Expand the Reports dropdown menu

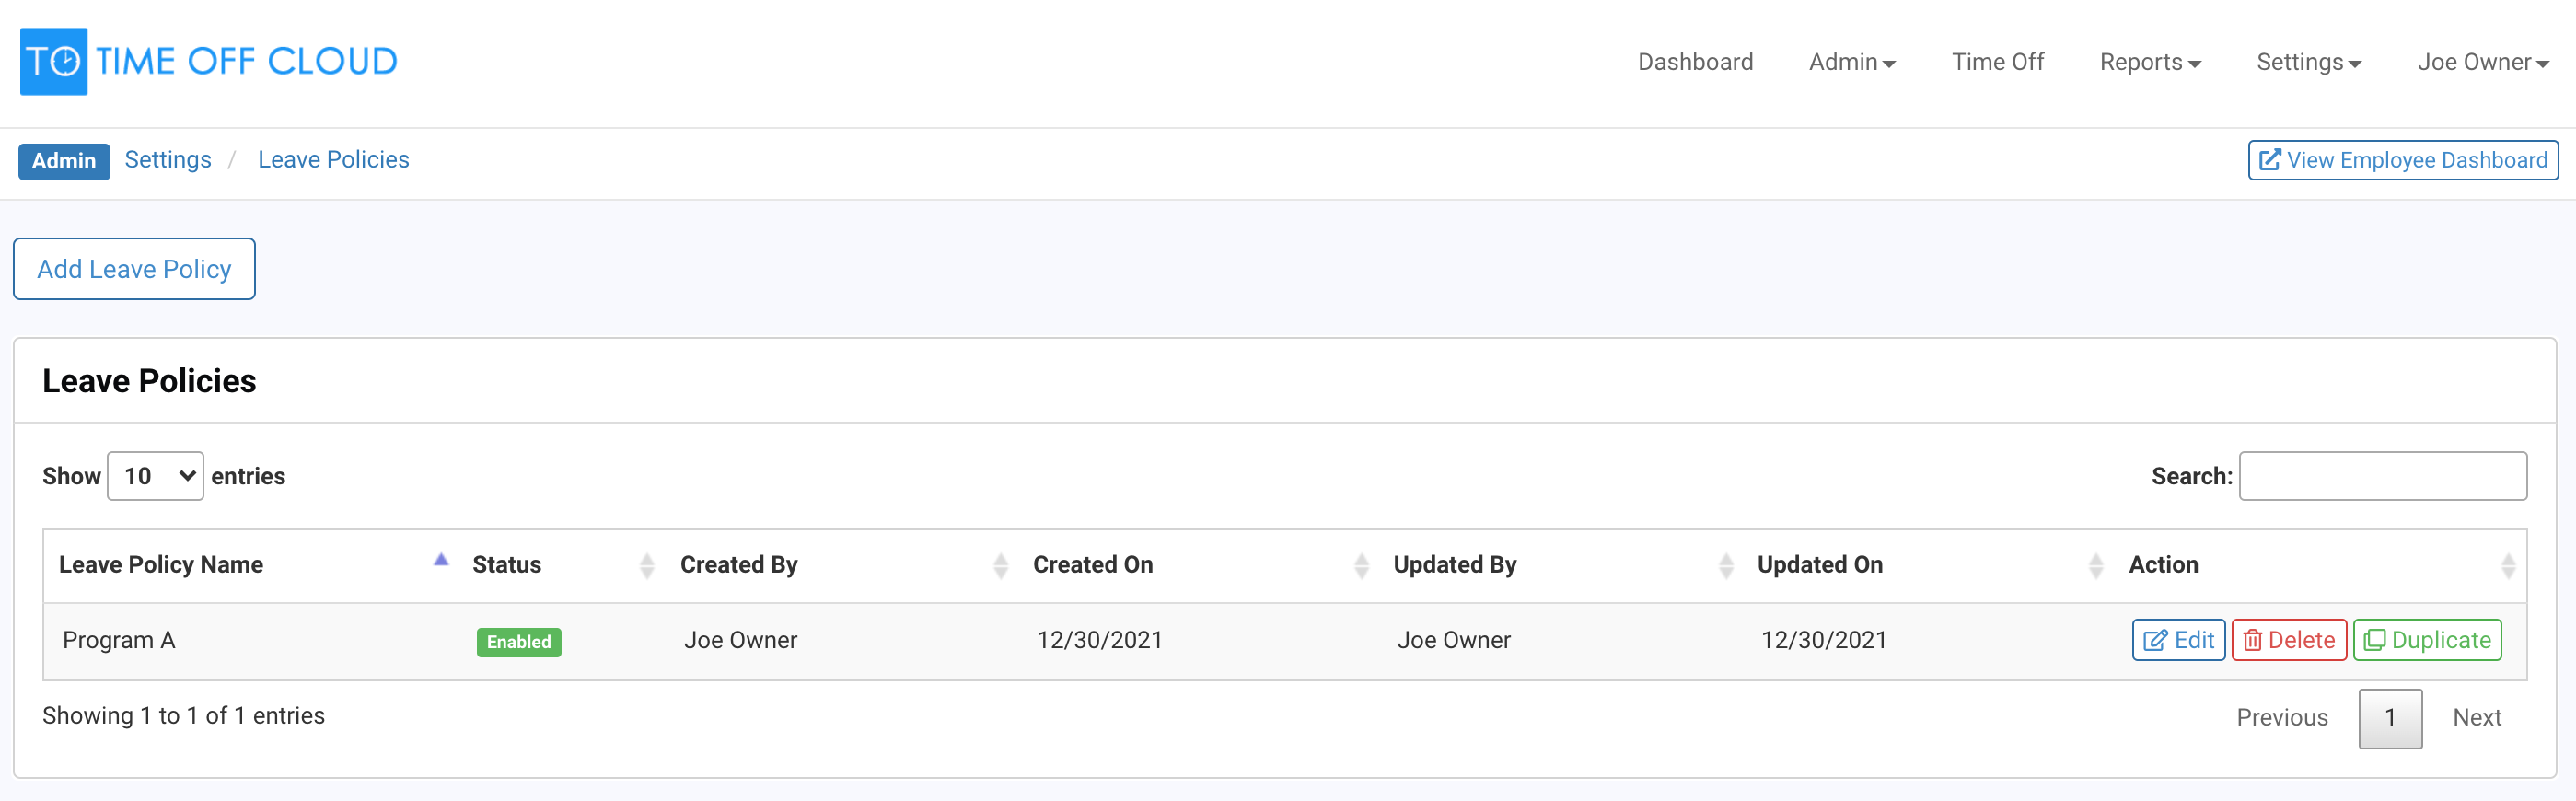click(2150, 62)
